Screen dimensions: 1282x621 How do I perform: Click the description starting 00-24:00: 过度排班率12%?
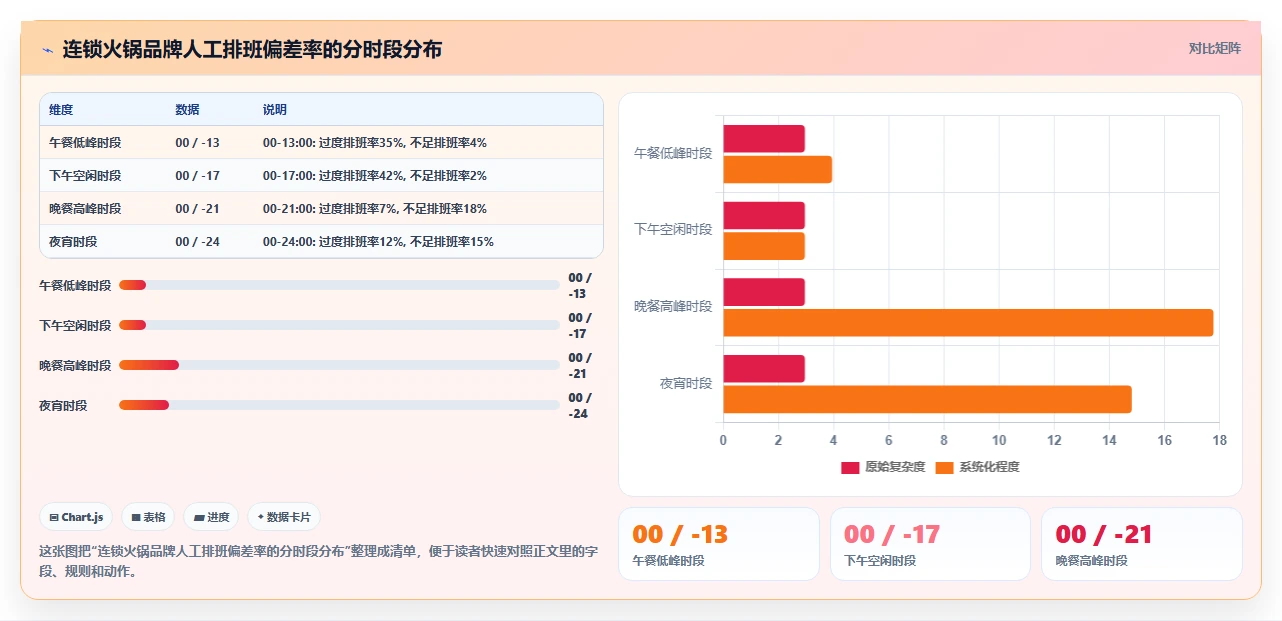pyautogui.click(x=378, y=242)
